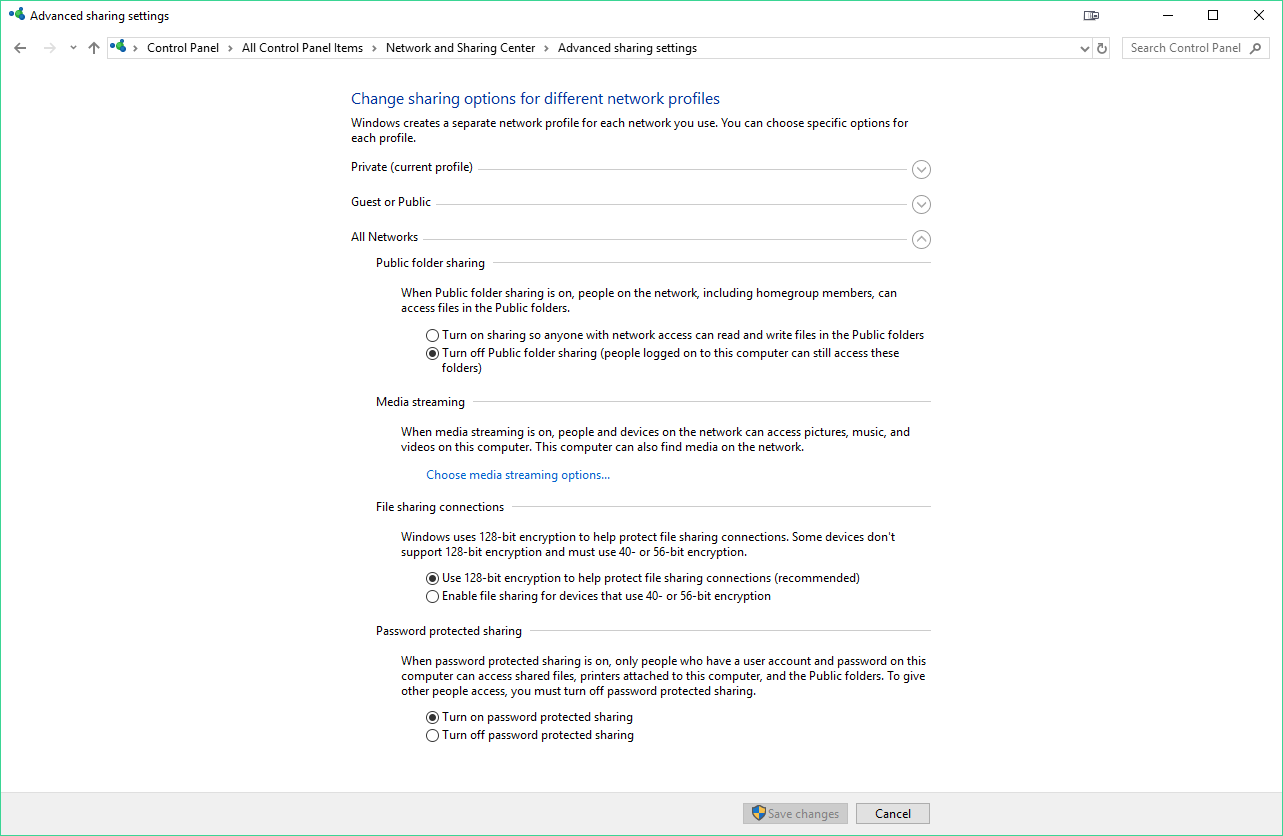Click the search magnifier icon
Screen dimensions: 1283x836
click(1257, 48)
